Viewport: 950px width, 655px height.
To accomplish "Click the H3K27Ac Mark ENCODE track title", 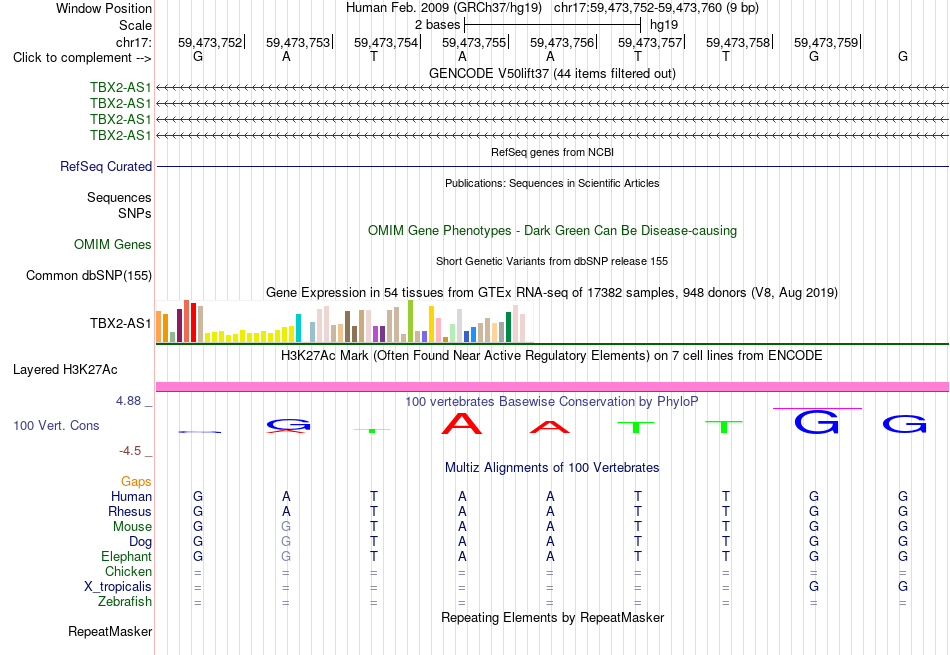I will click(x=552, y=356).
